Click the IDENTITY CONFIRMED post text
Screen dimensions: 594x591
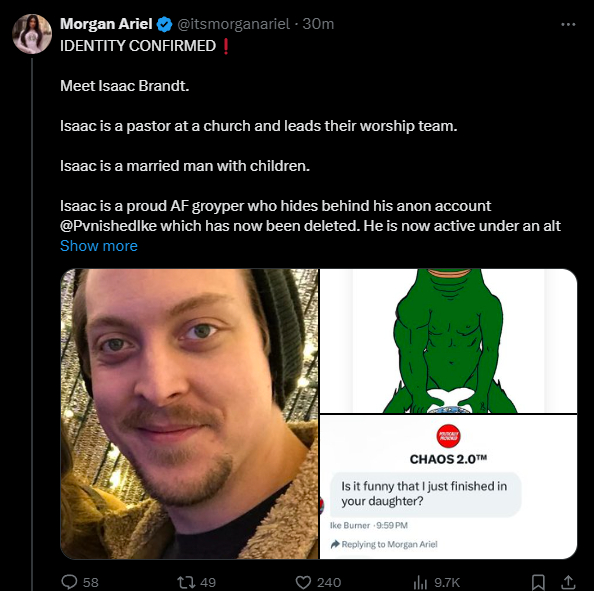tap(138, 46)
